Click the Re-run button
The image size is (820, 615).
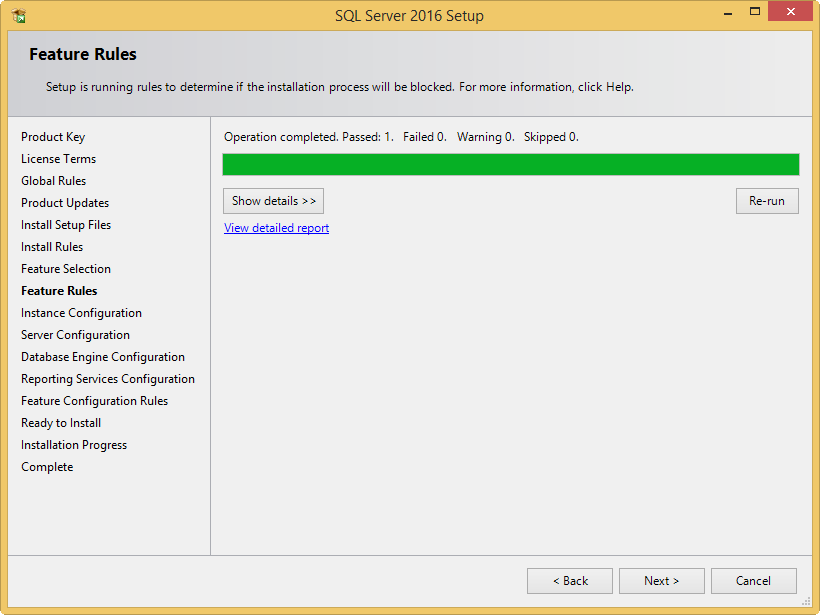point(767,201)
